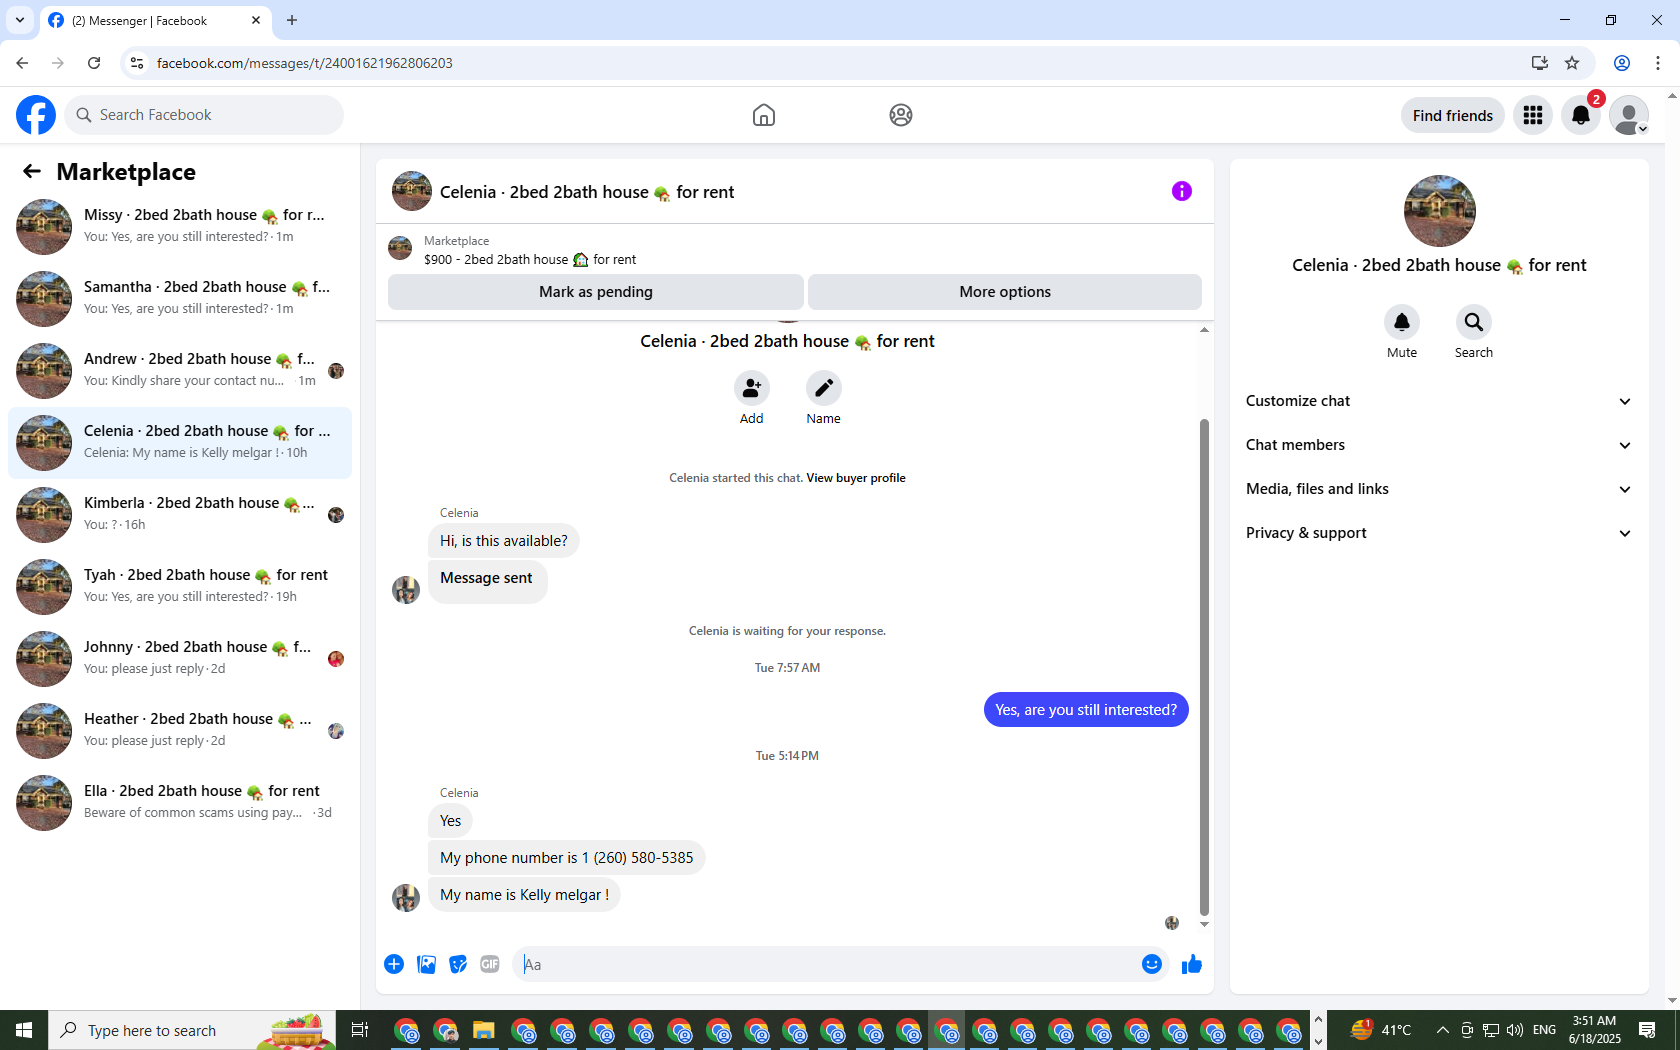
Task: Open Task View on taskbar
Action: click(x=360, y=1030)
